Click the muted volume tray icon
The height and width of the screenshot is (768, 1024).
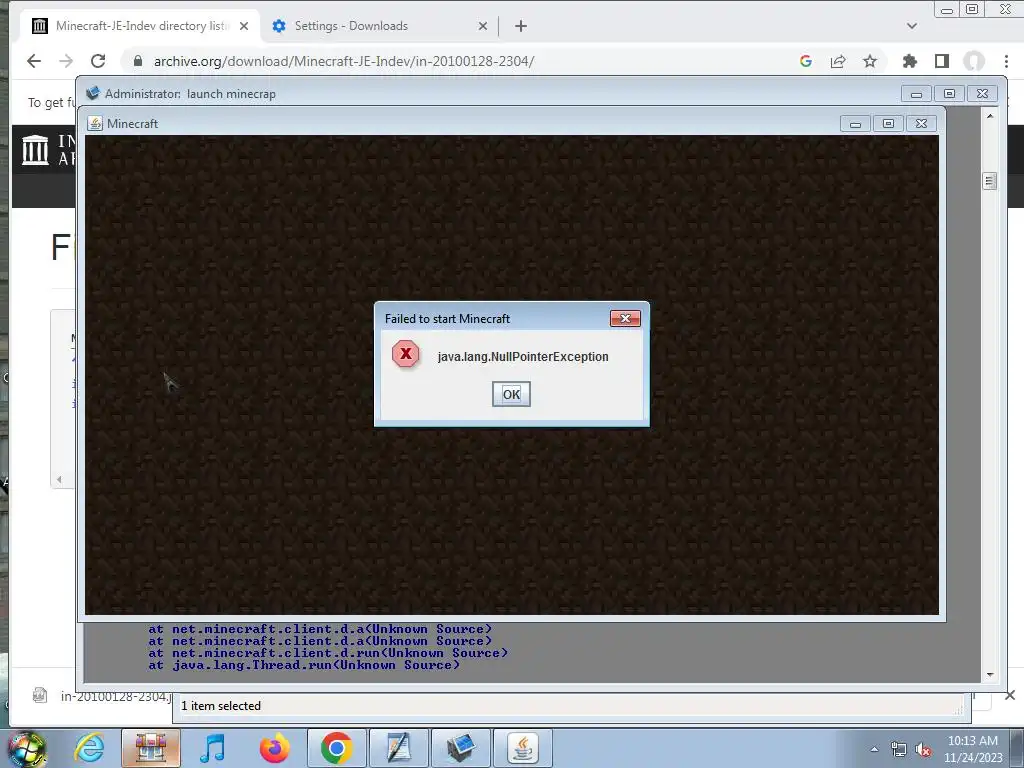923,749
